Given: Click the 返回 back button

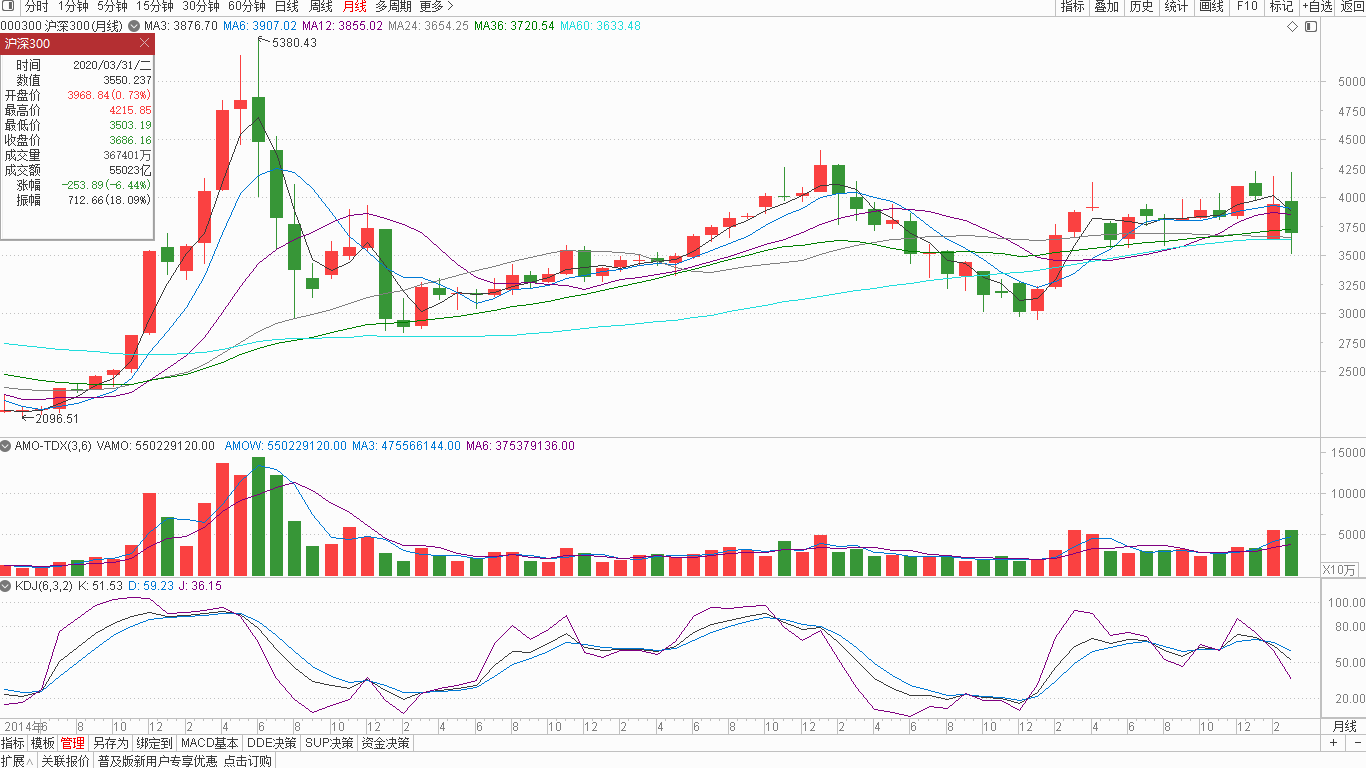Looking at the screenshot, I should (x=1352, y=6).
